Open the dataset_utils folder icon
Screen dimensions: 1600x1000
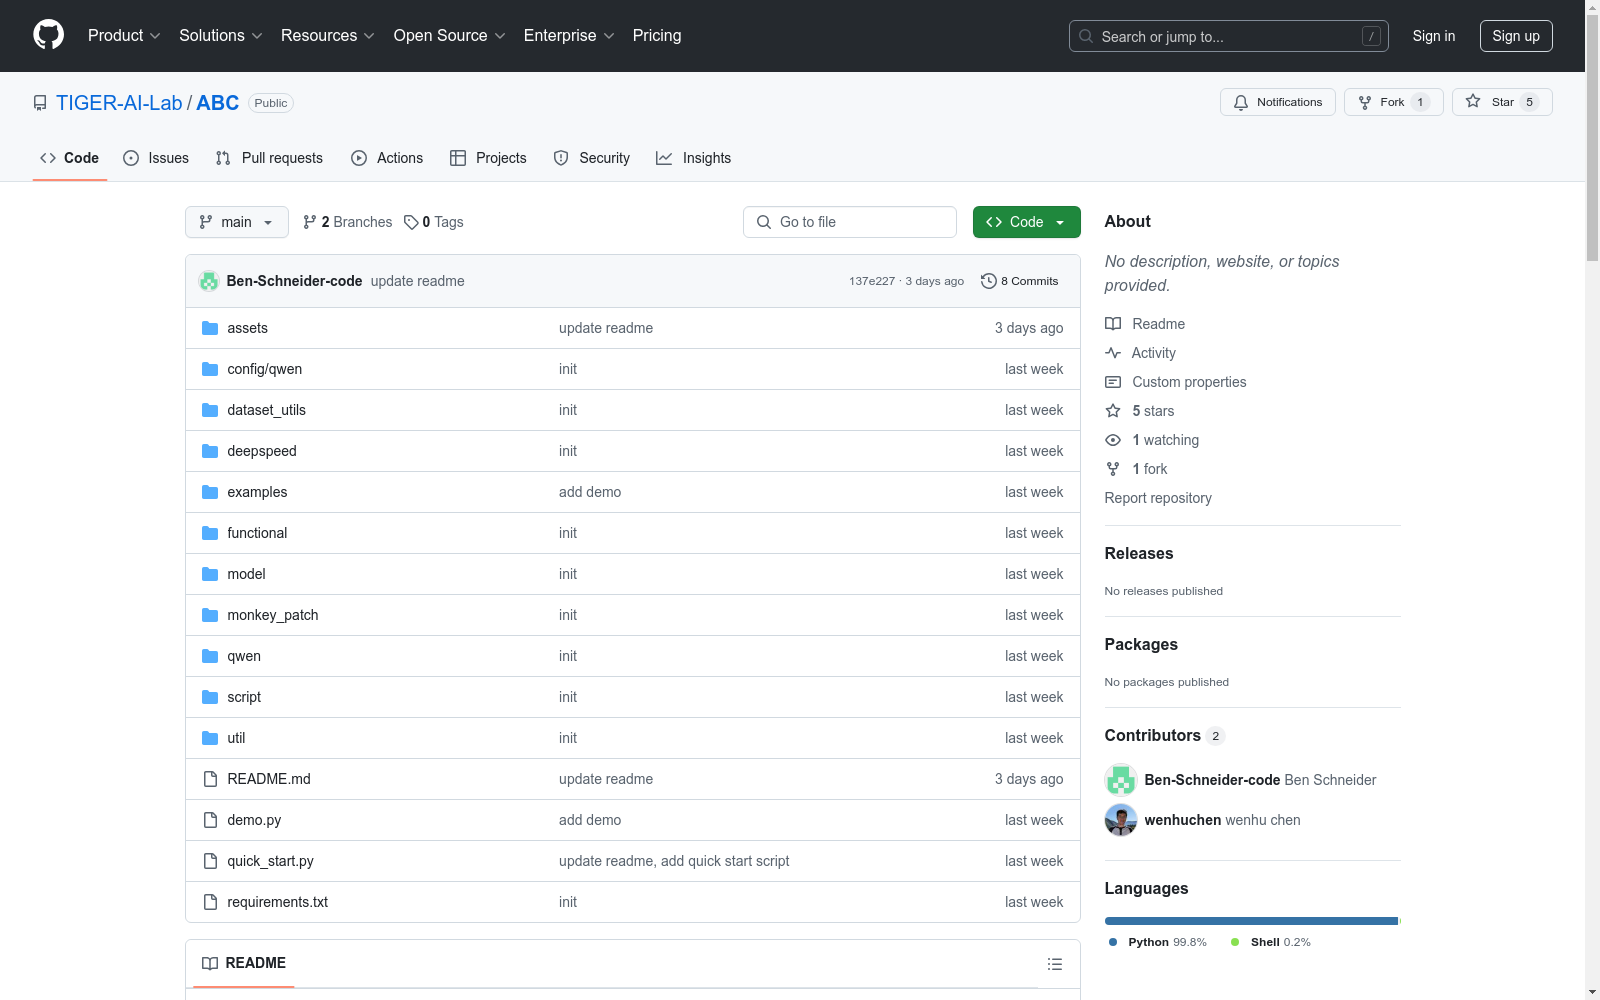click(210, 410)
